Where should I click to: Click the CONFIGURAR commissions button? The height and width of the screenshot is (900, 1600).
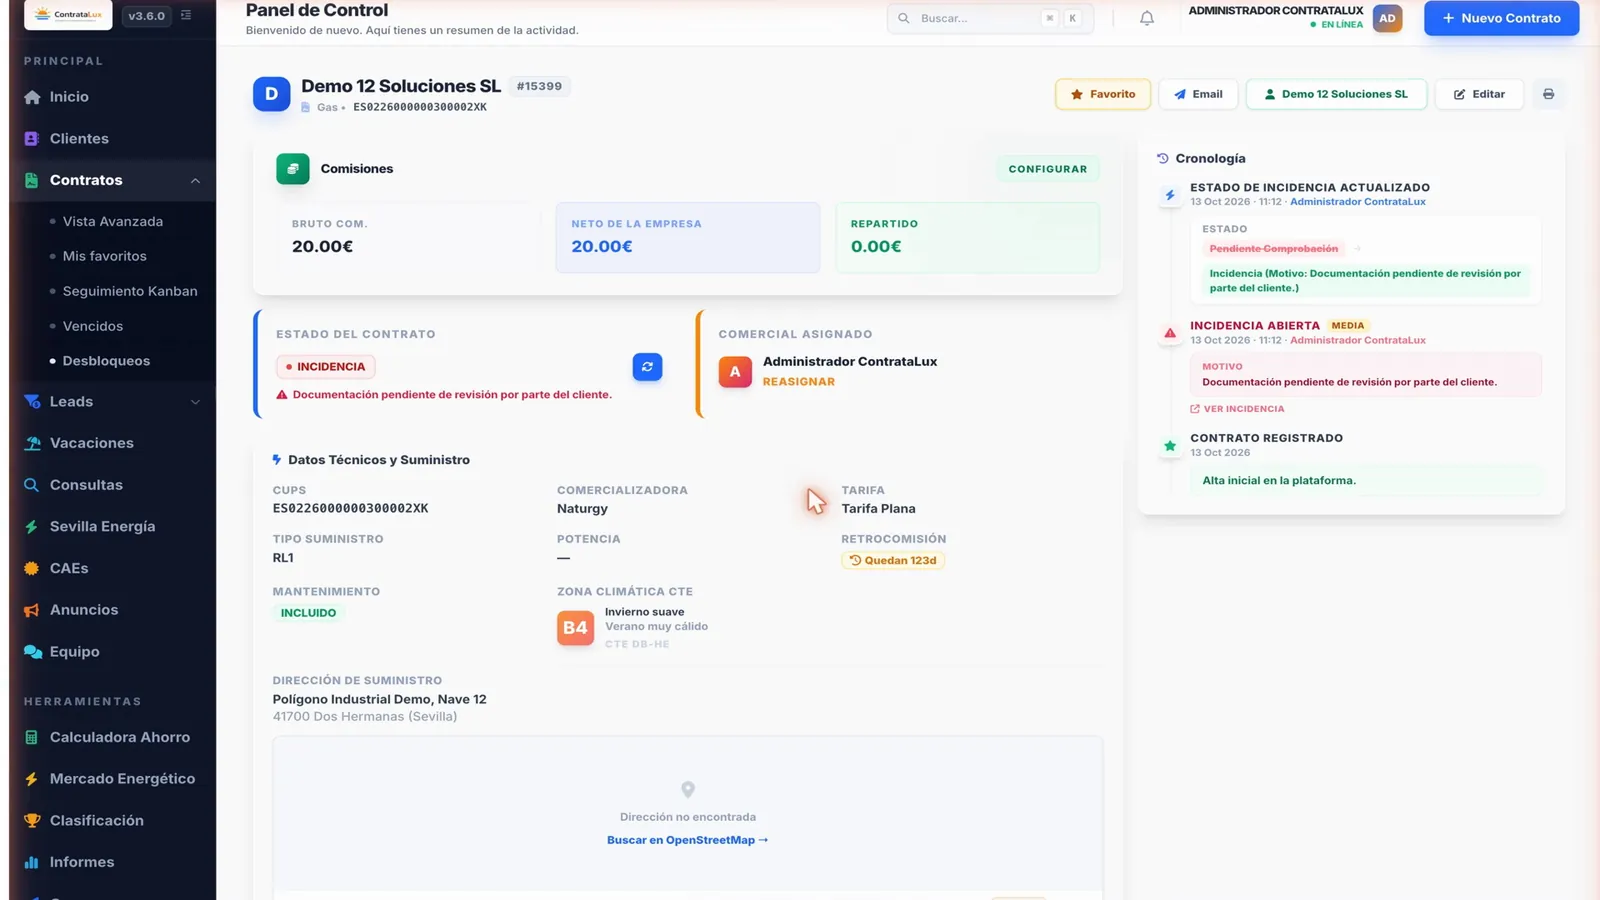(1047, 169)
